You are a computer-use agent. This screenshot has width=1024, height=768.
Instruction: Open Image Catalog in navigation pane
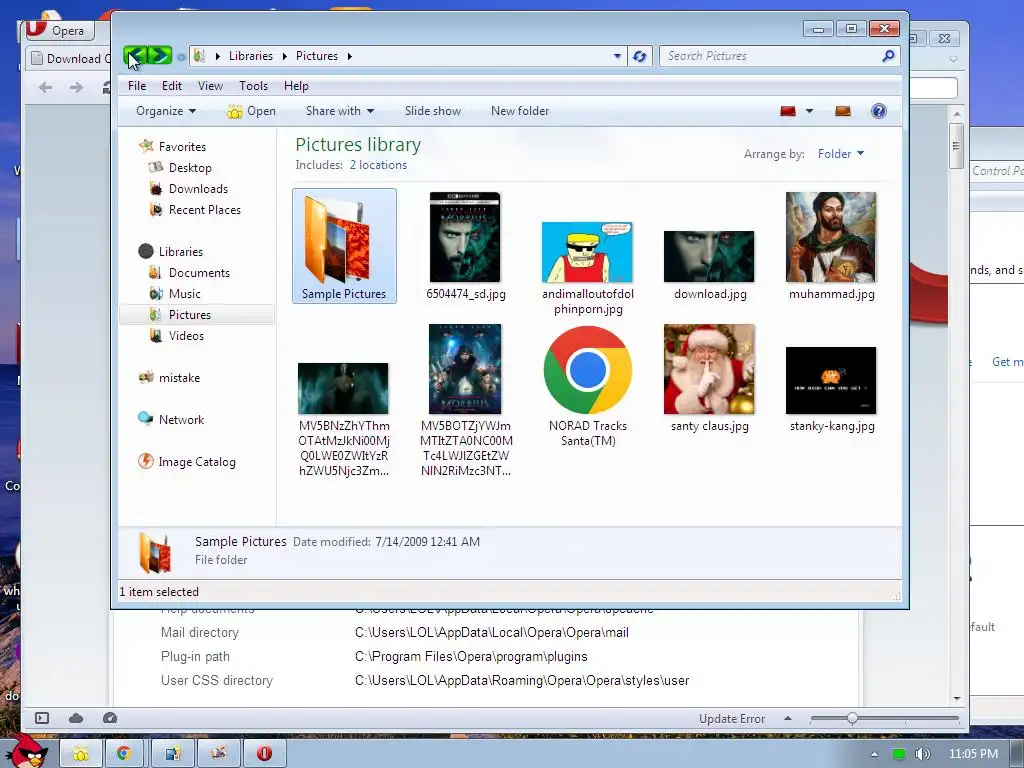(186, 462)
